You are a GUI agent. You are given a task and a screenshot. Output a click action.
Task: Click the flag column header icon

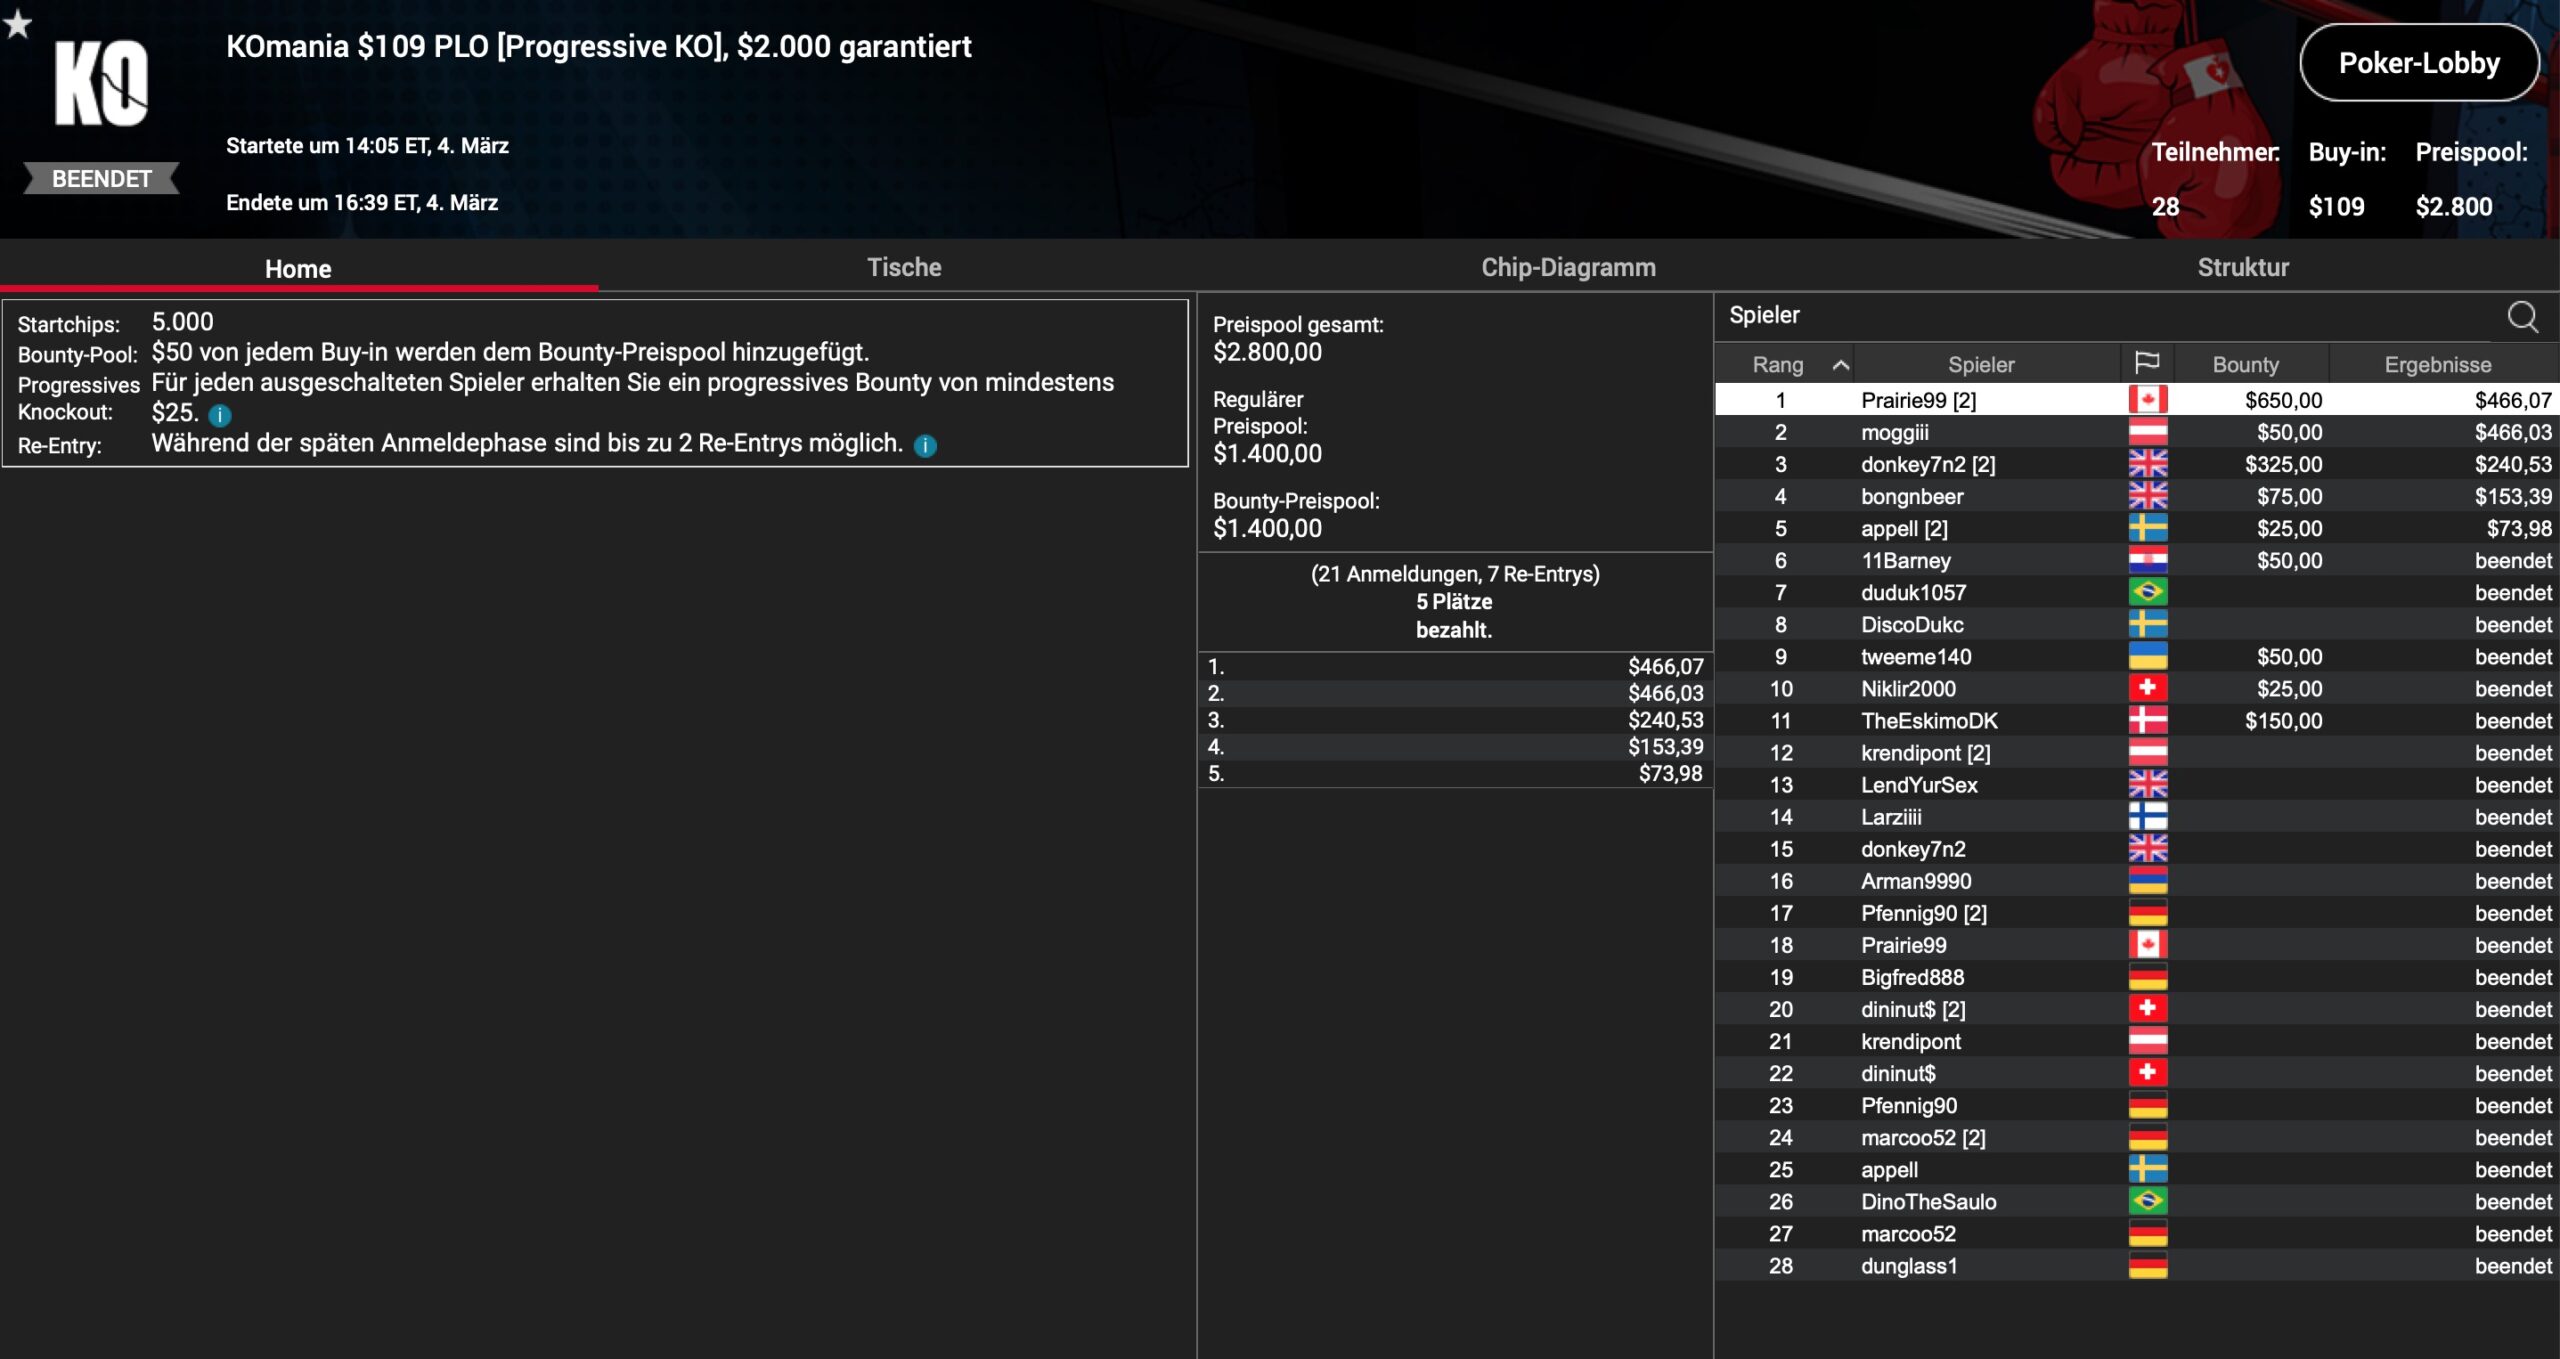(2147, 363)
